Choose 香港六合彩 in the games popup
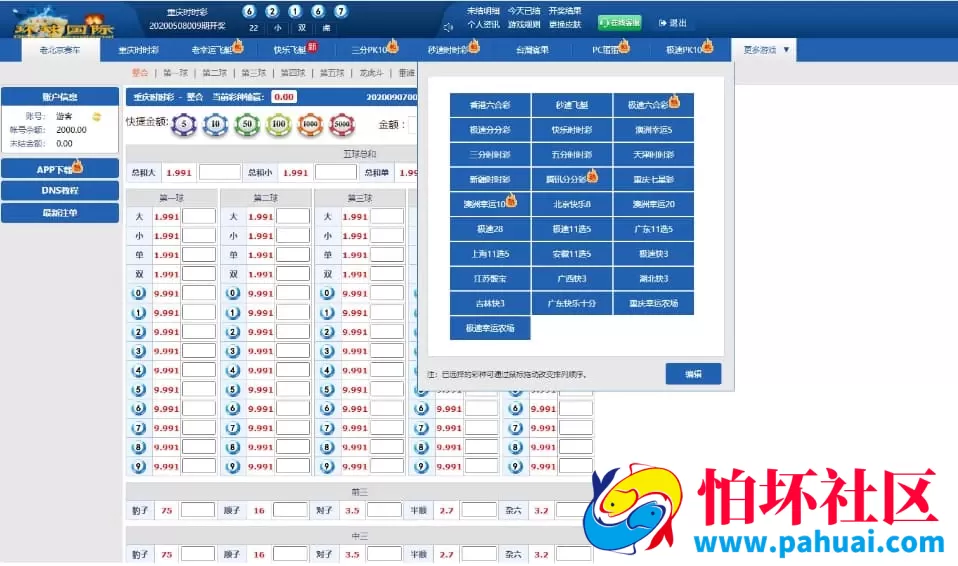The width and height of the screenshot is (958, 566). [490, 105]
